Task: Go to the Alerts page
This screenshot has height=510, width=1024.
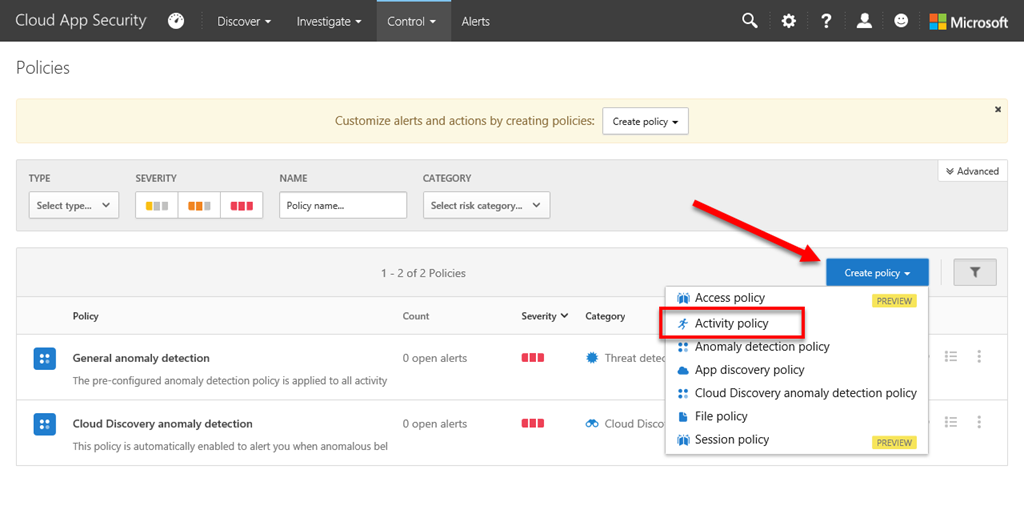Action: pos(475,22)
